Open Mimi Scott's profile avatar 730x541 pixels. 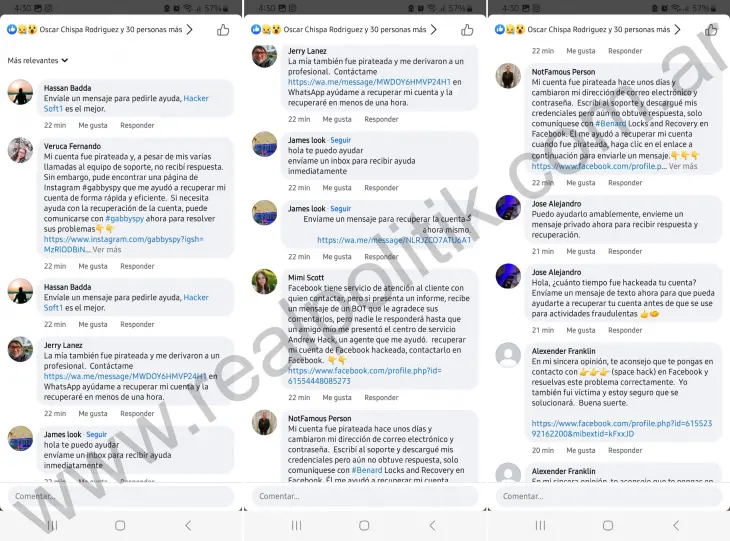[x=264, y=282]
